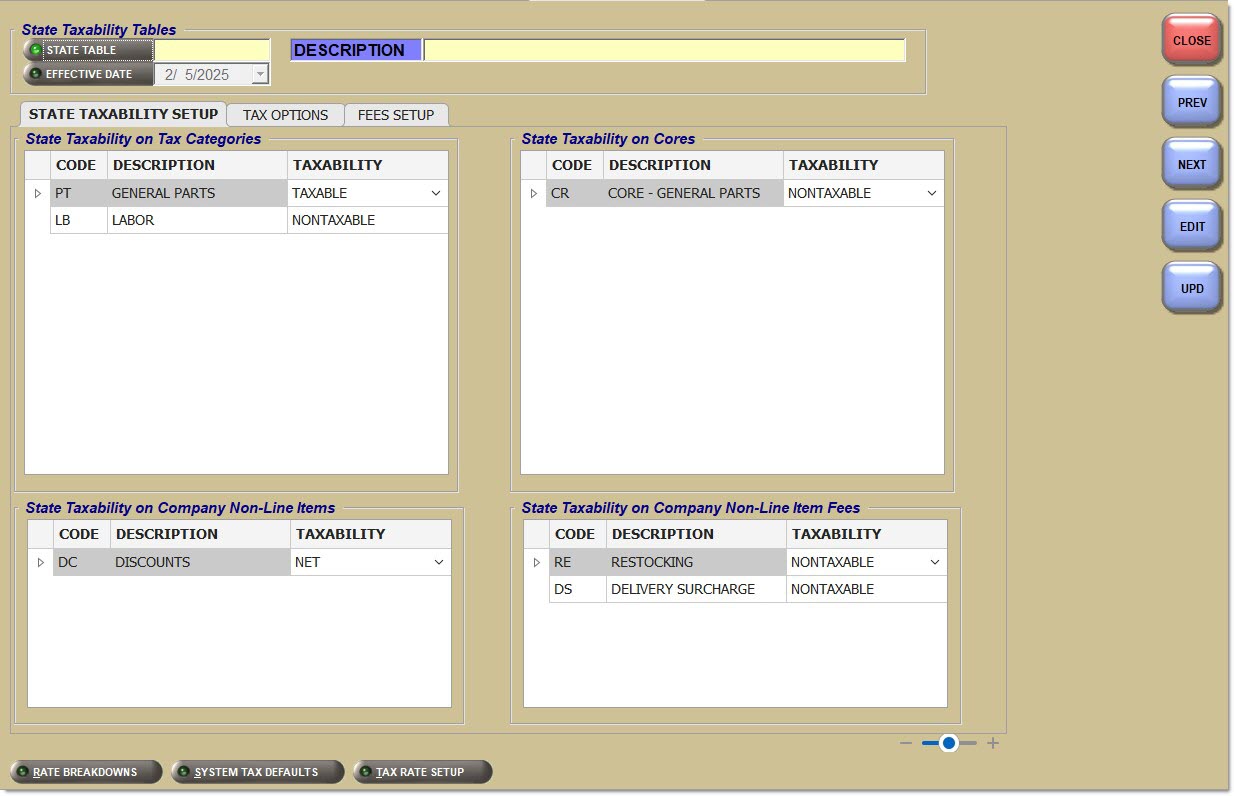Click the zoom in plus icon
The height and width of the screenshot is (796, 1234).
pyautogui.click(x=993, y=743)
